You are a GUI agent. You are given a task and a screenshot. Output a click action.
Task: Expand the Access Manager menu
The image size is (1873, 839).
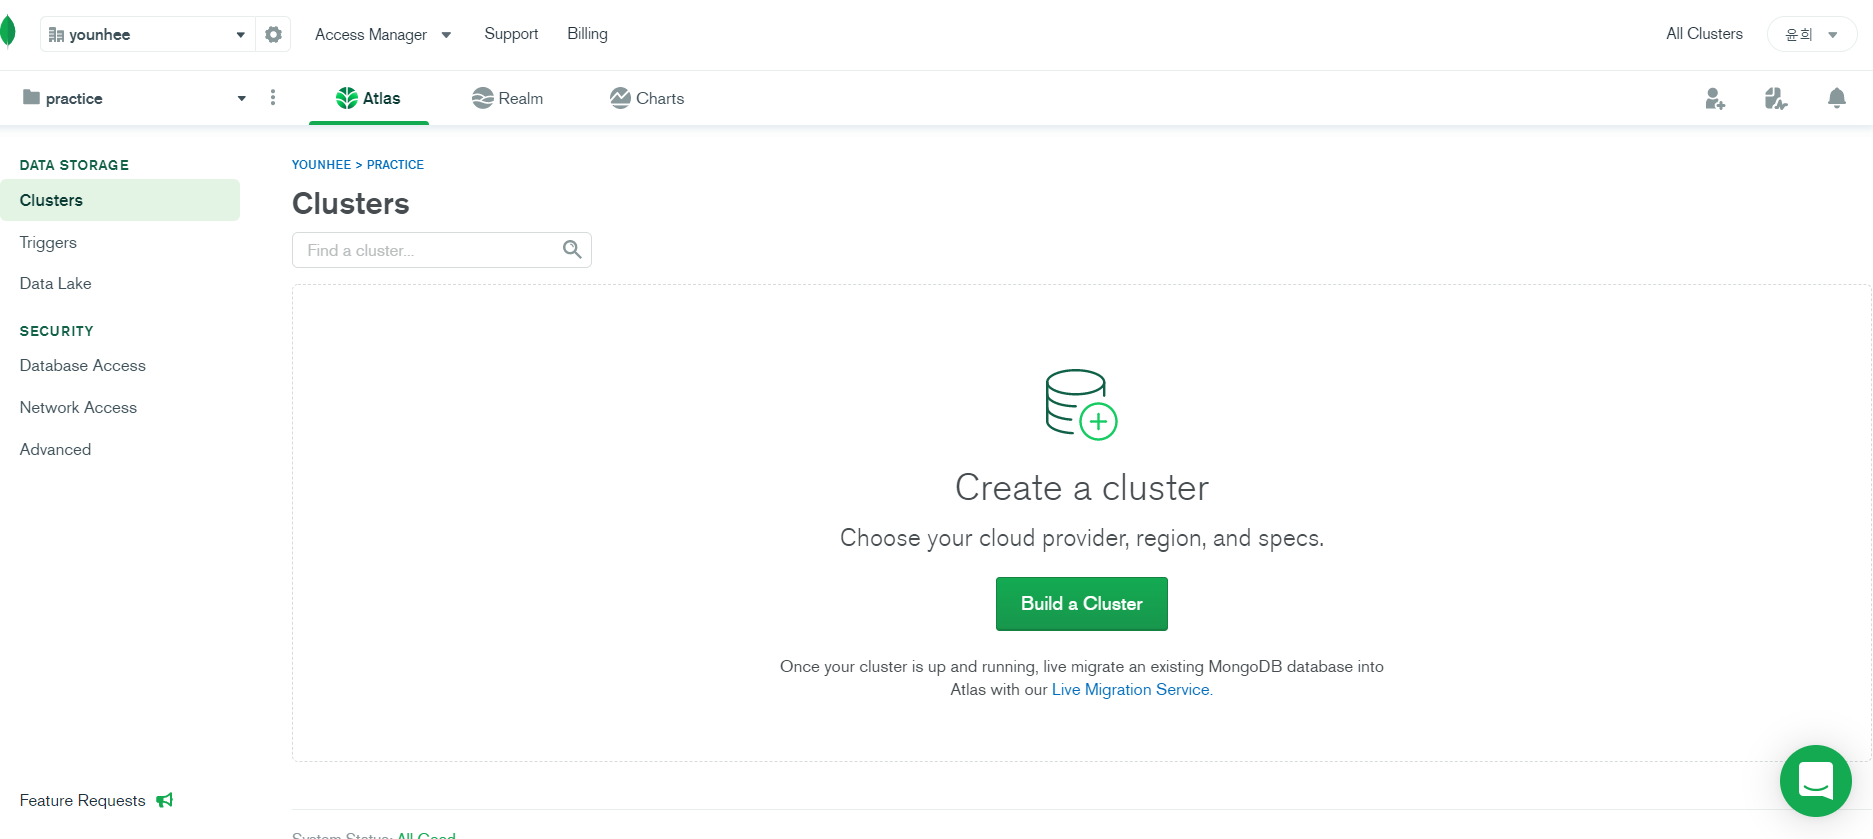coord(383,34)
